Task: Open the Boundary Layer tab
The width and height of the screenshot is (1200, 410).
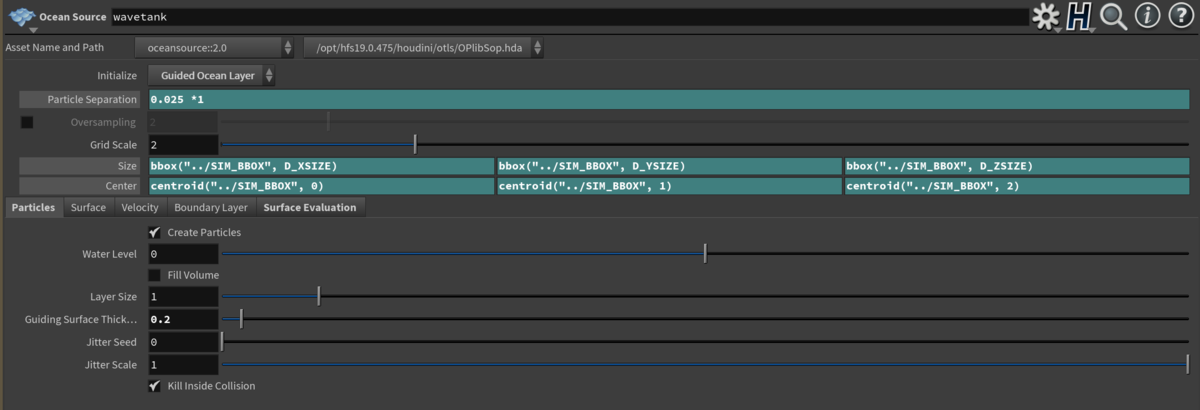Action: [x=211, y=207]
